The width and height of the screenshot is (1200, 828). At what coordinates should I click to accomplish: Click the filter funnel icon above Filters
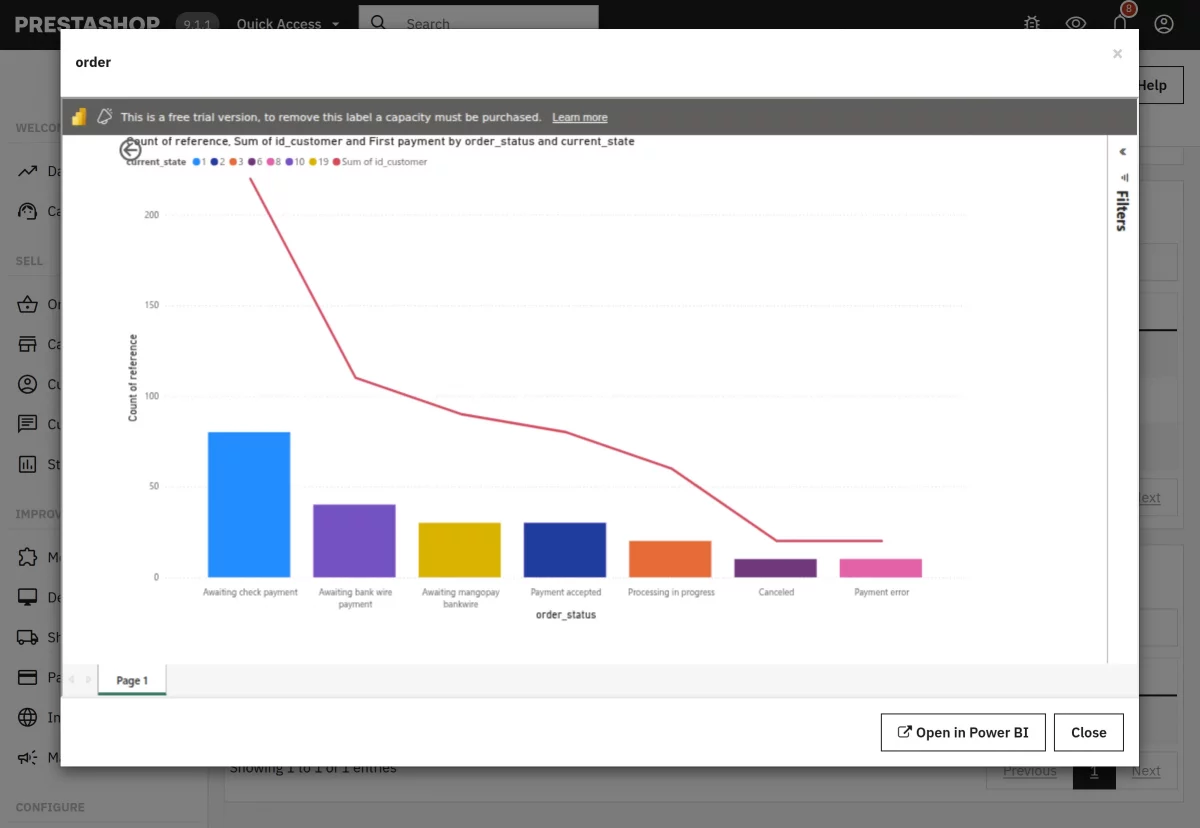coord(1124,177)
